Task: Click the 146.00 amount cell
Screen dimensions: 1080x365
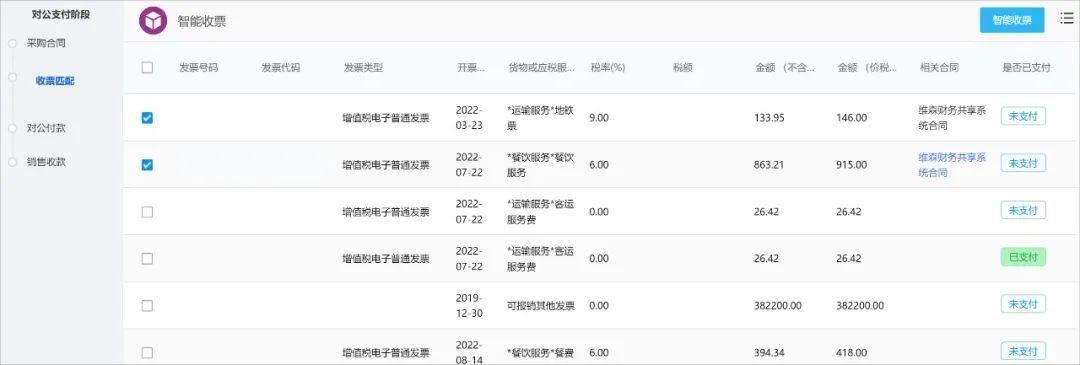Action: 851,118
